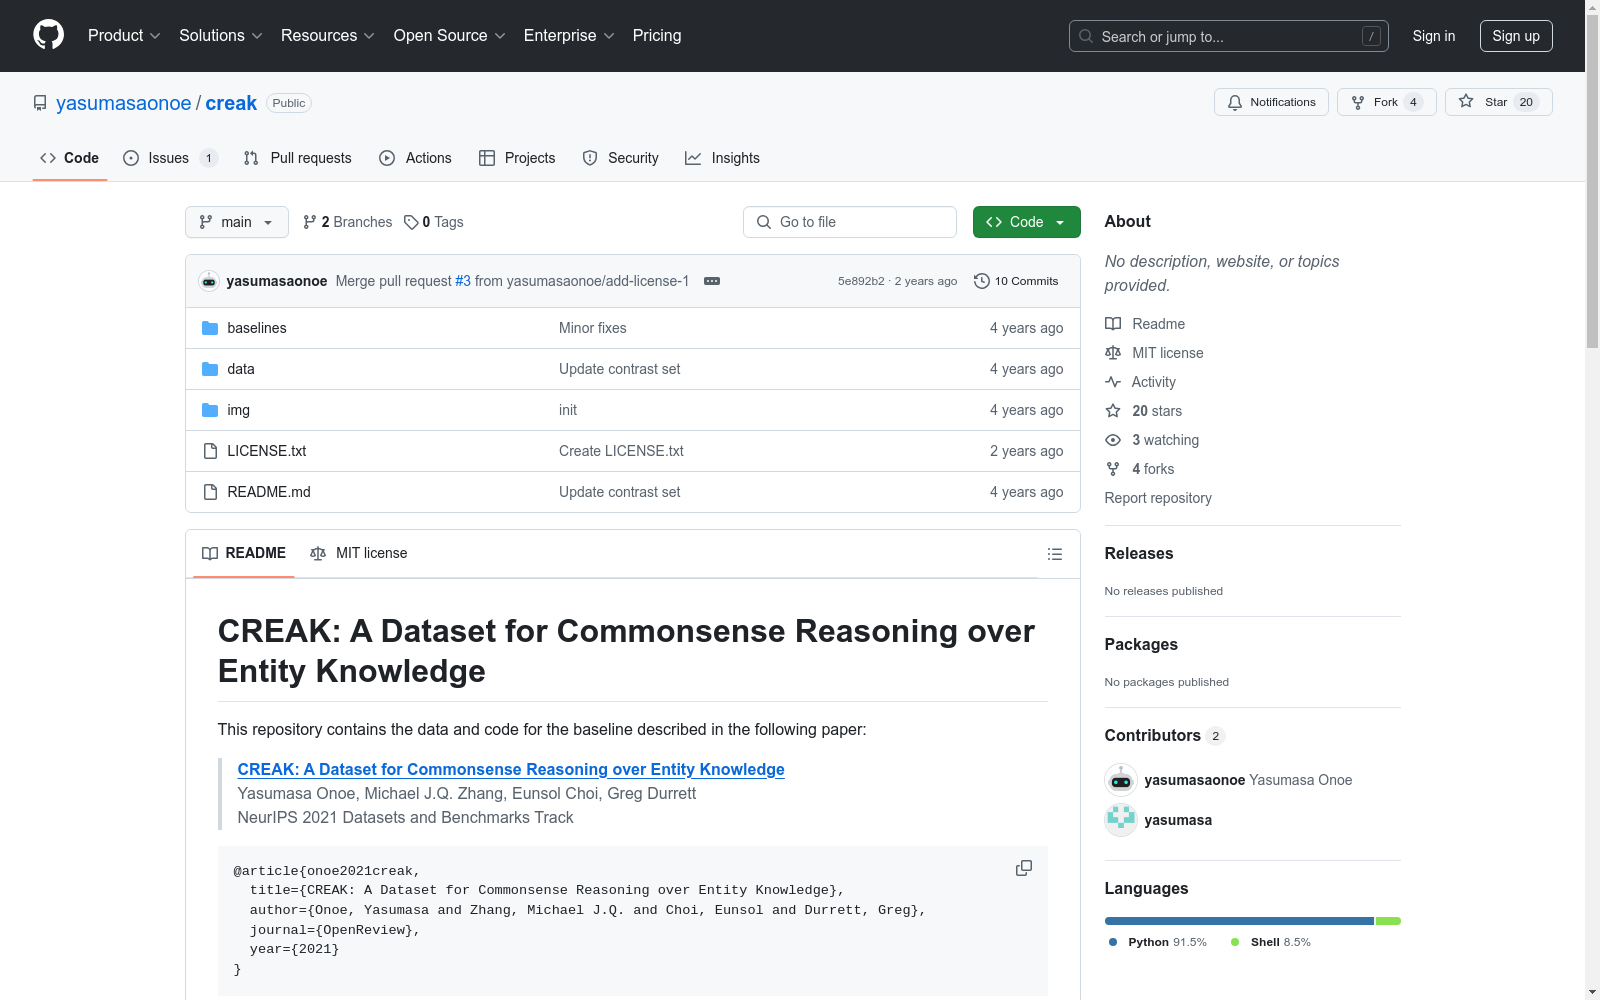This screenshot has height=1000, width=1600.
Task: Click Report repository link
Action: 1158,498
